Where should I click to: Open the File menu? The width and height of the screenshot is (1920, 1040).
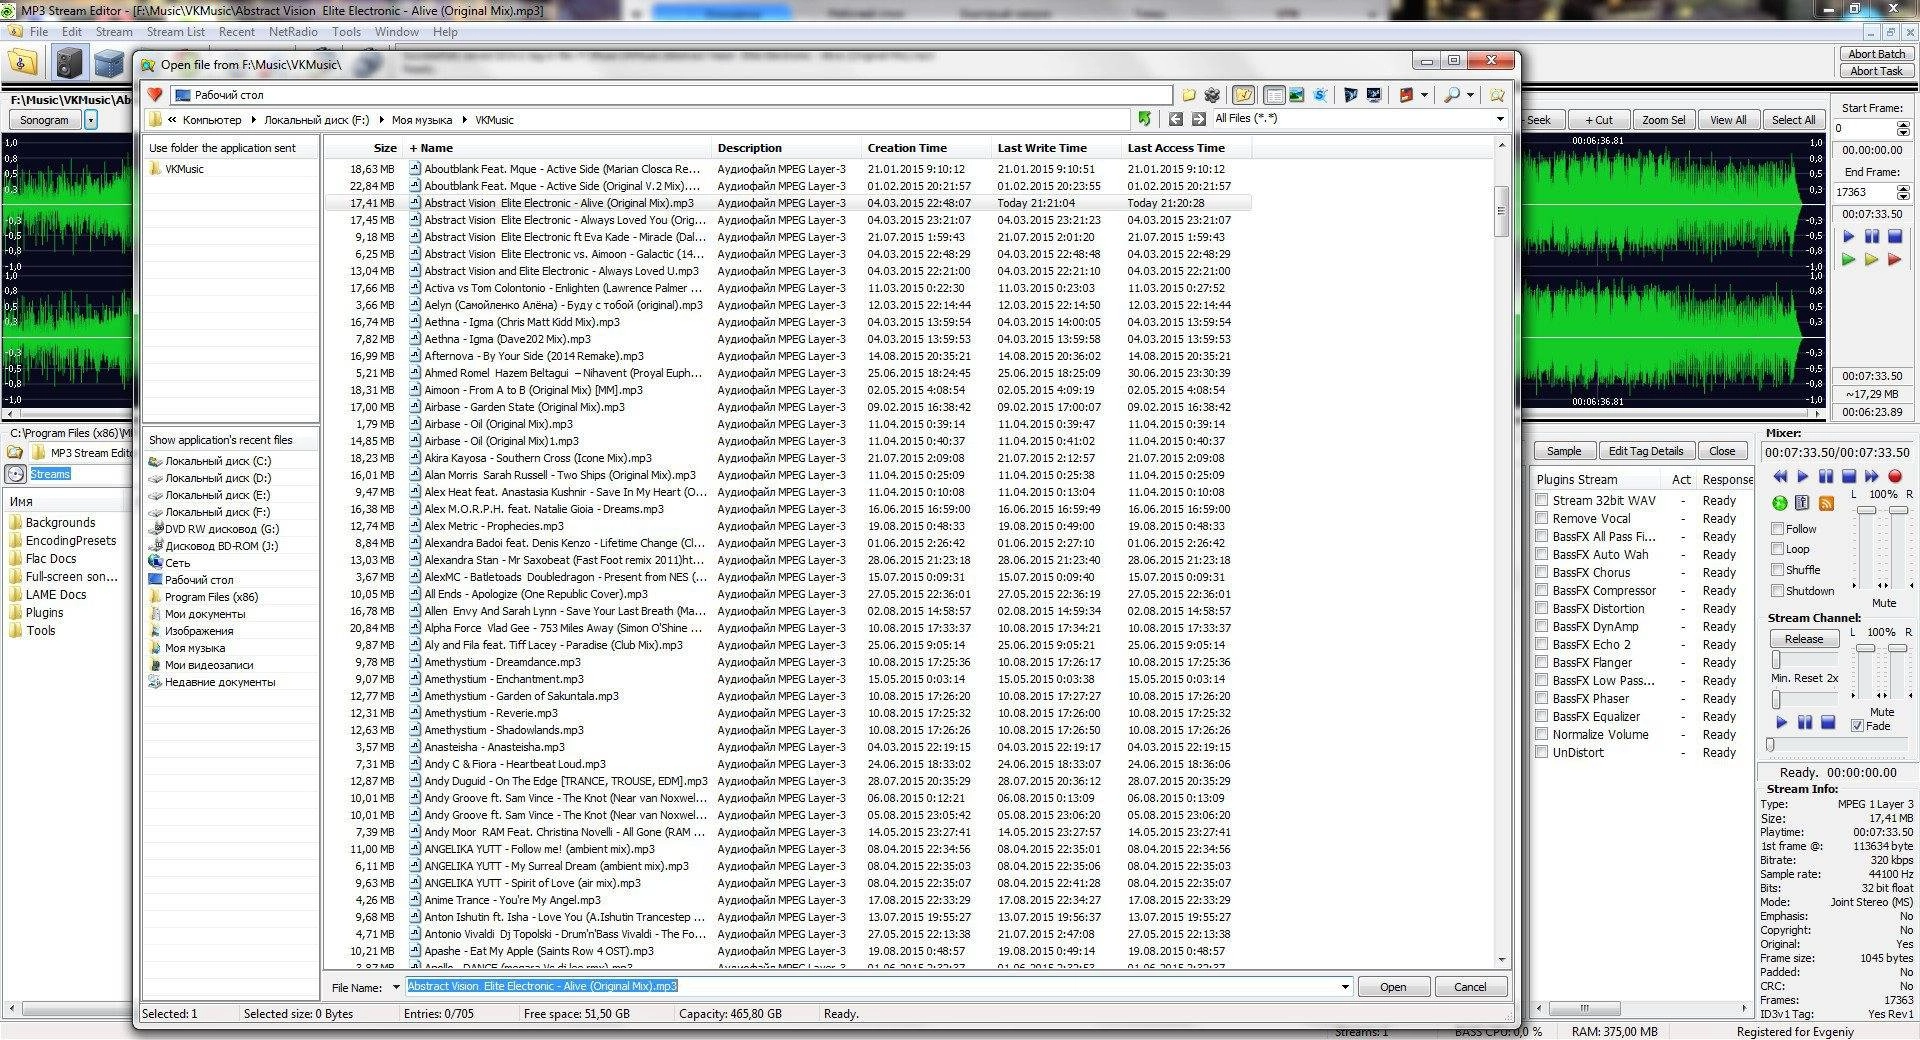[x=39, y=32]
